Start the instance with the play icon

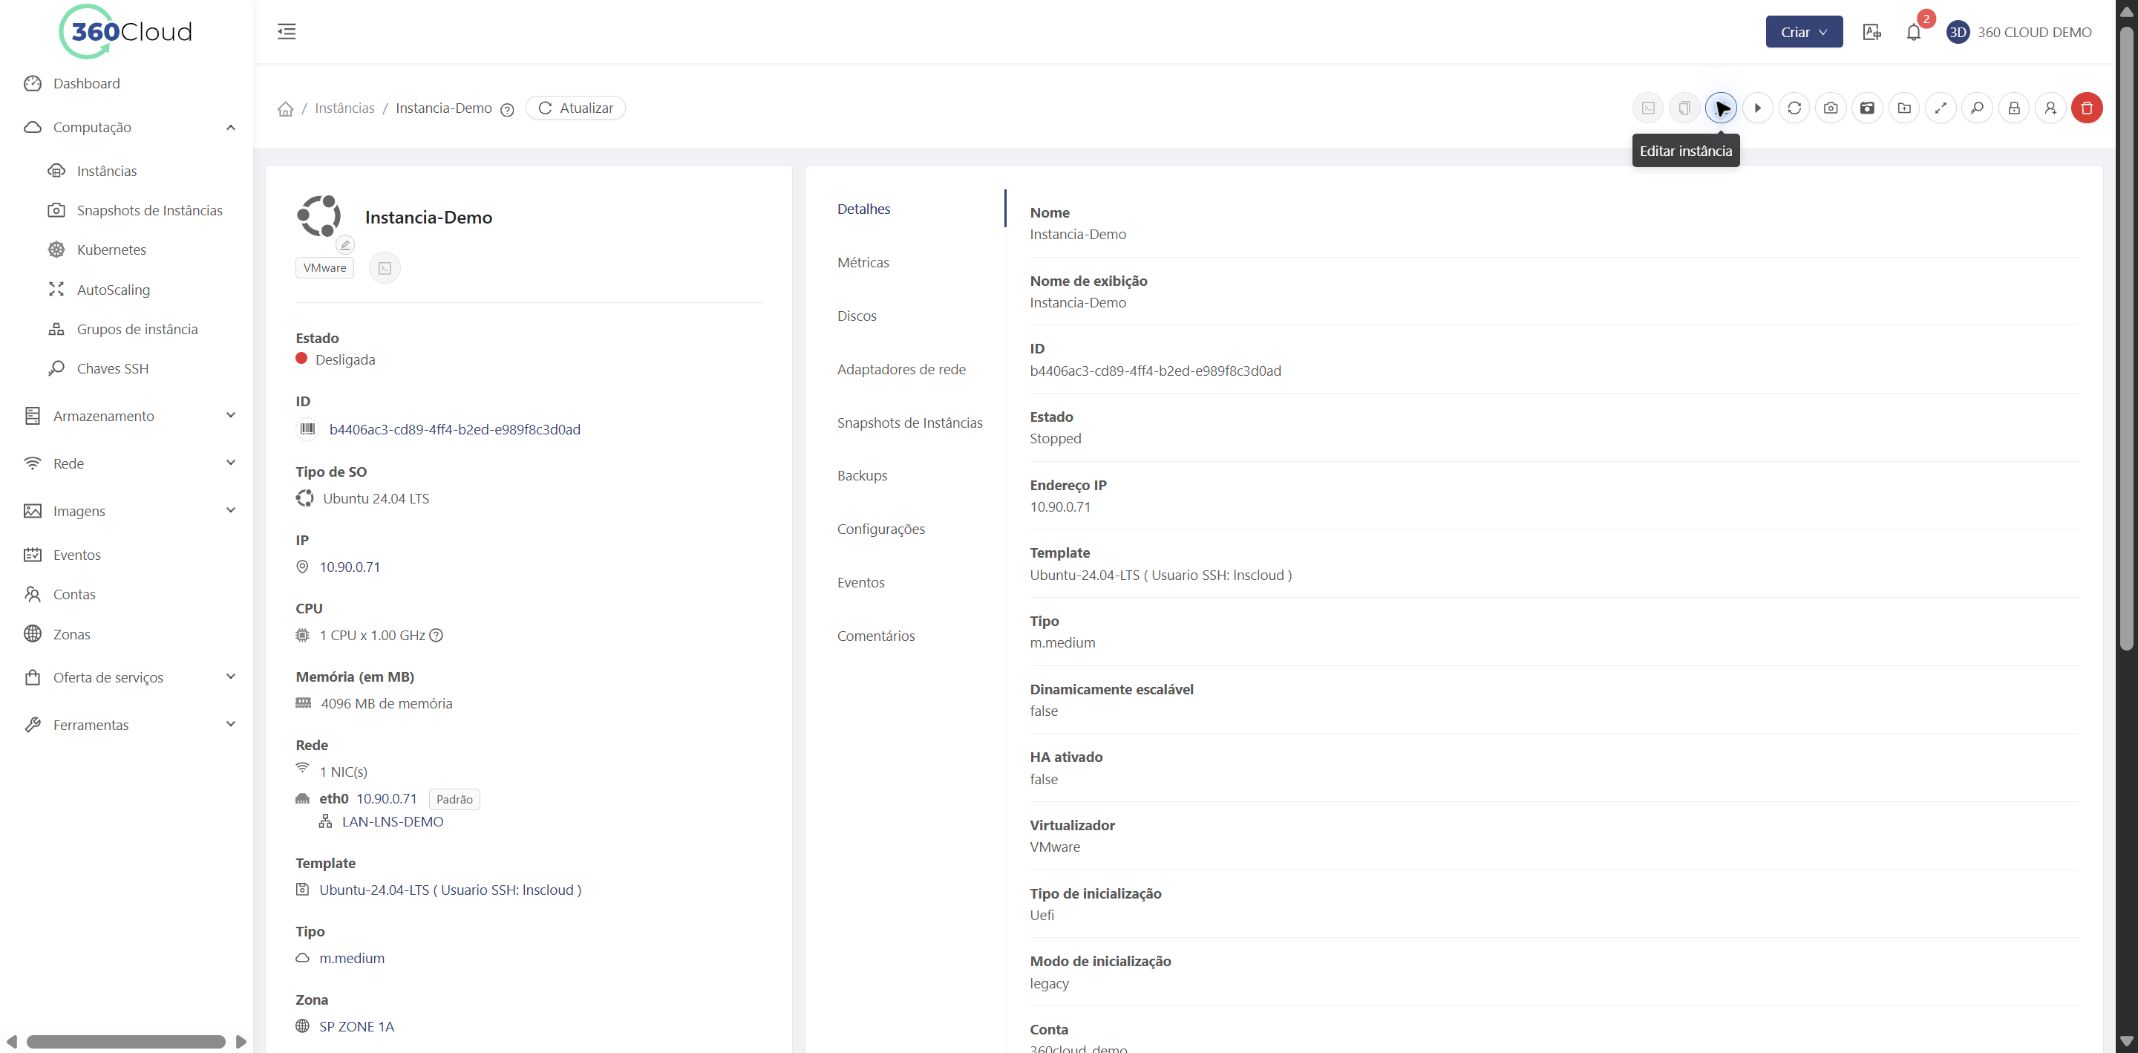(1757, 108)
